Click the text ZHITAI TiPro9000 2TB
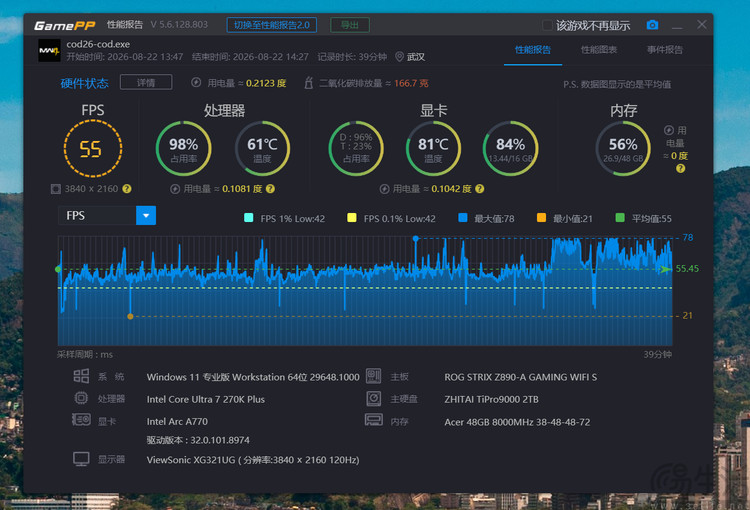Viewport: 750px width, 510px height. click(x=491, y=399)
